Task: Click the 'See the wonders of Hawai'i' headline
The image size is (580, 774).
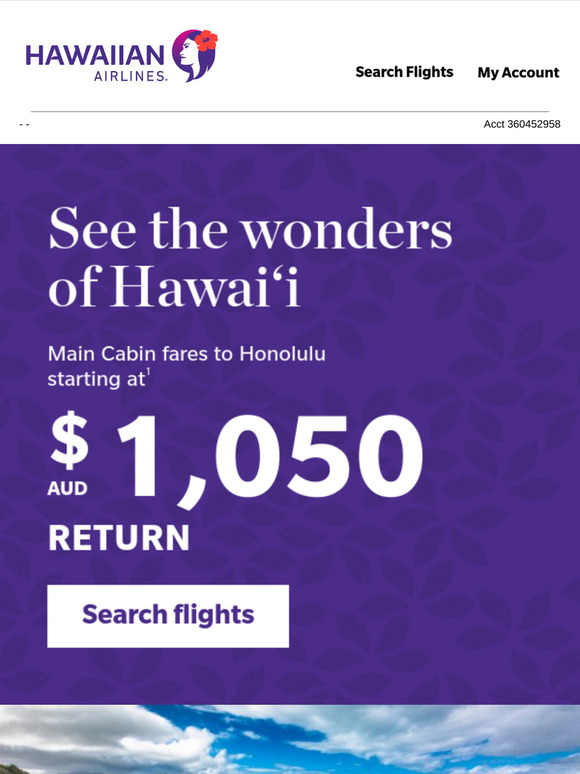Action: click(250, 258)
